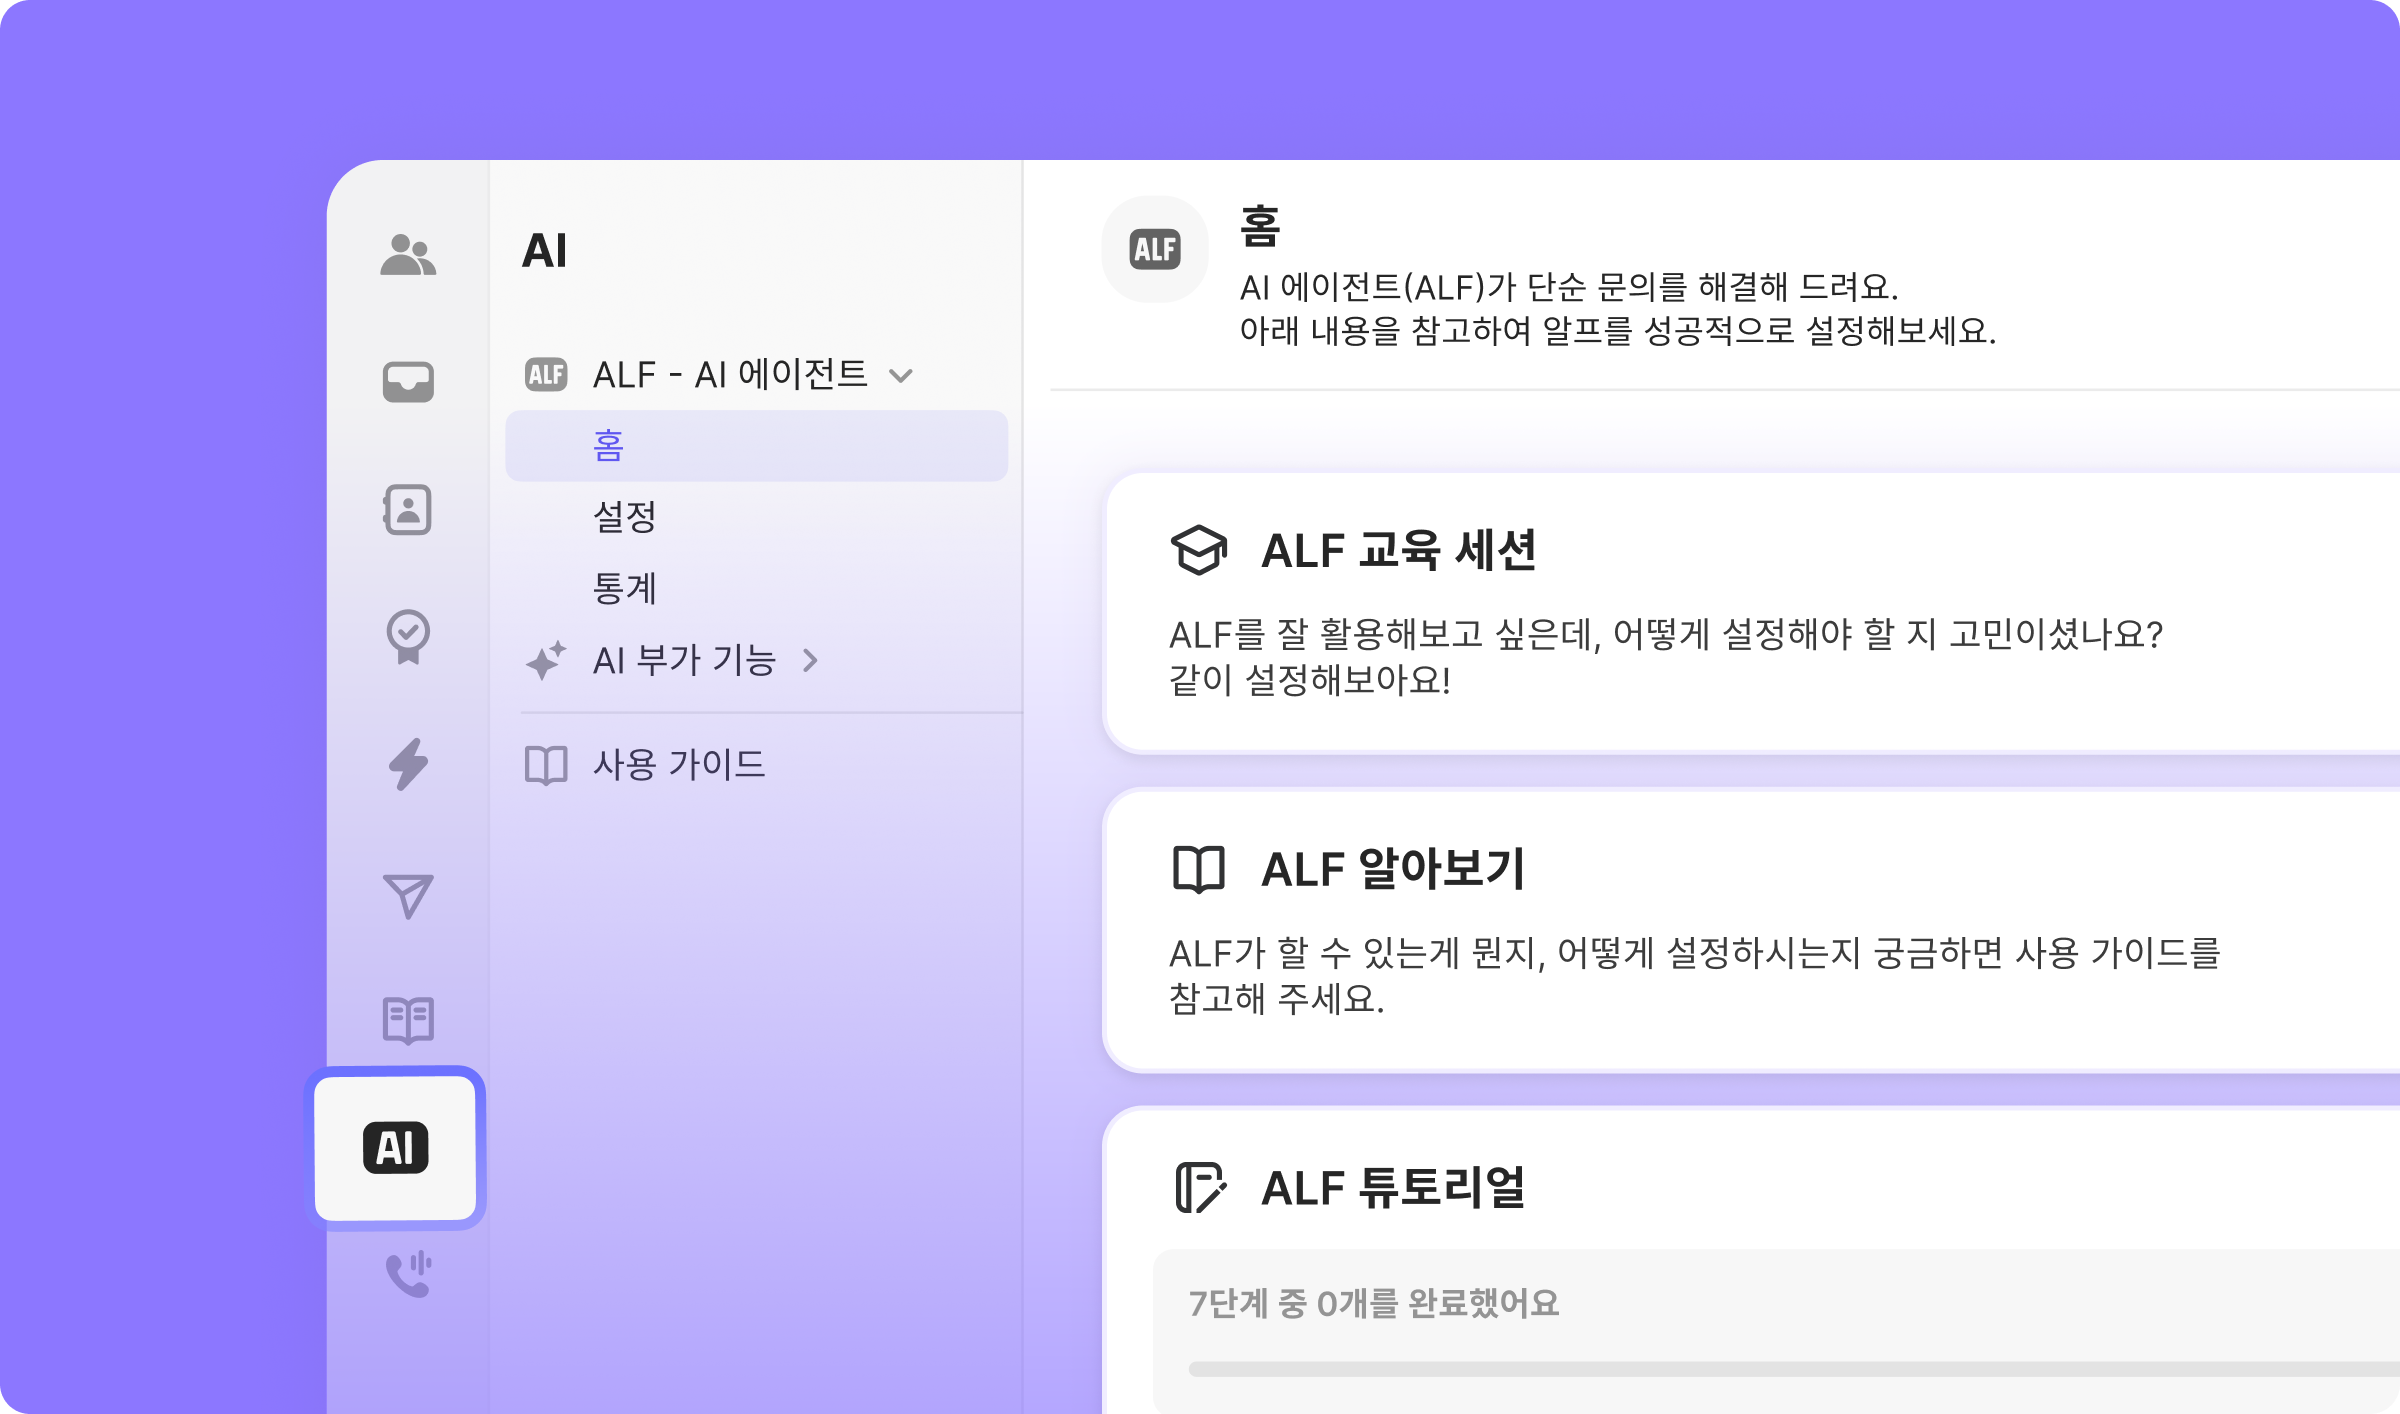This screenshot has height=1414, width=2400.
Task: Select 설정 in the ALF menu
Action: 625,517
